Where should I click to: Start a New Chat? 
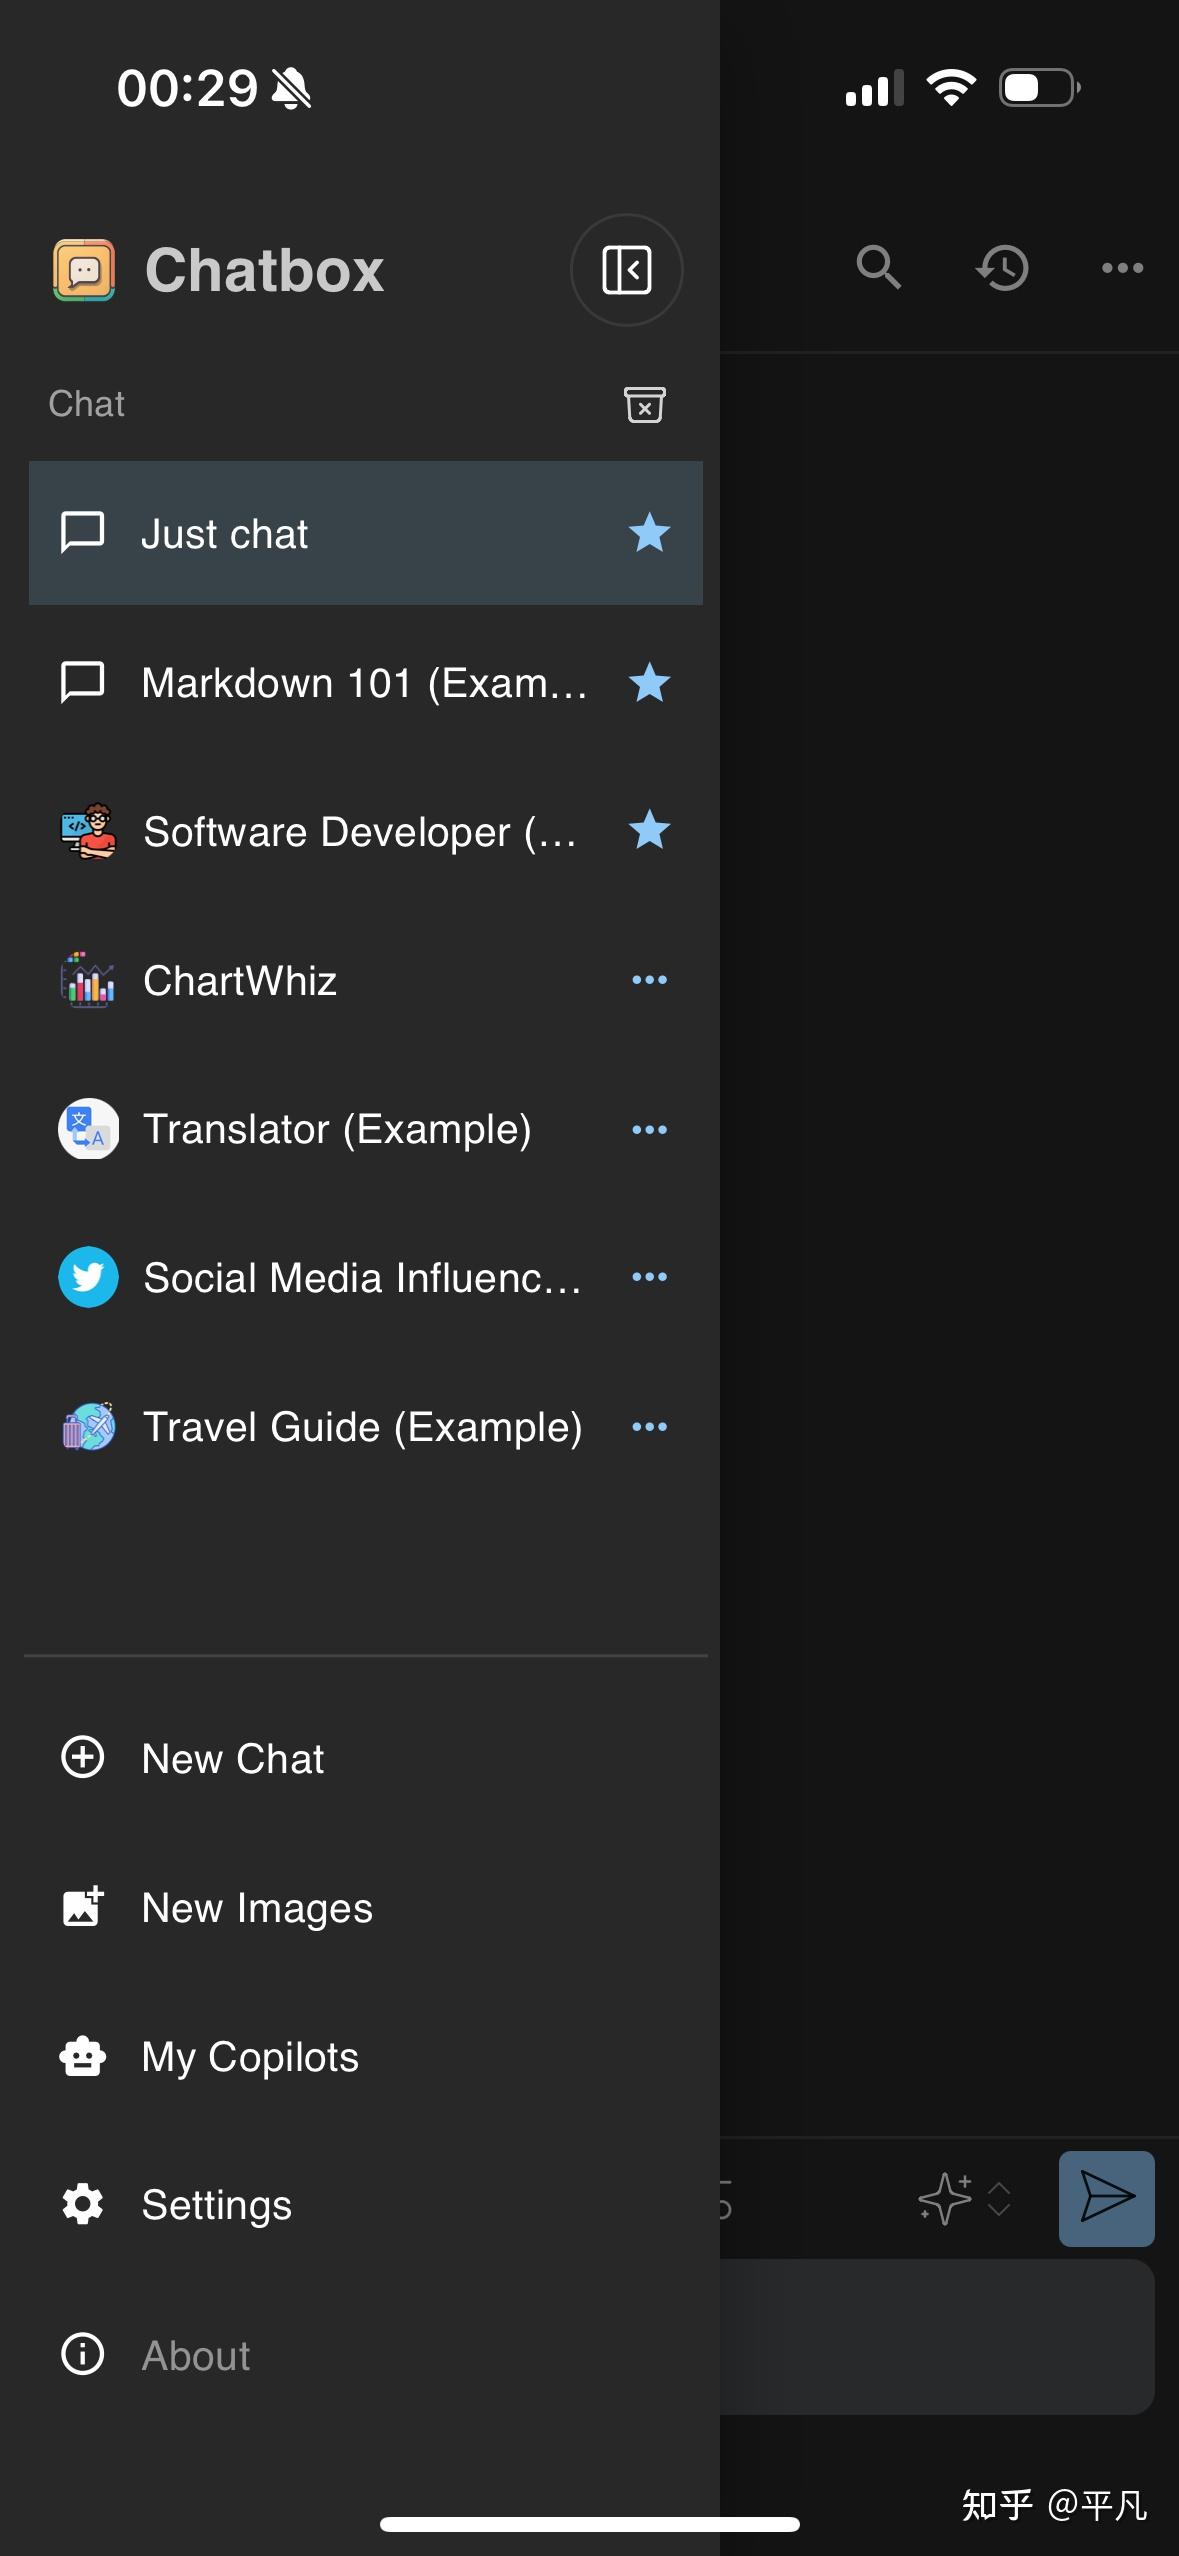point(233,1758)
